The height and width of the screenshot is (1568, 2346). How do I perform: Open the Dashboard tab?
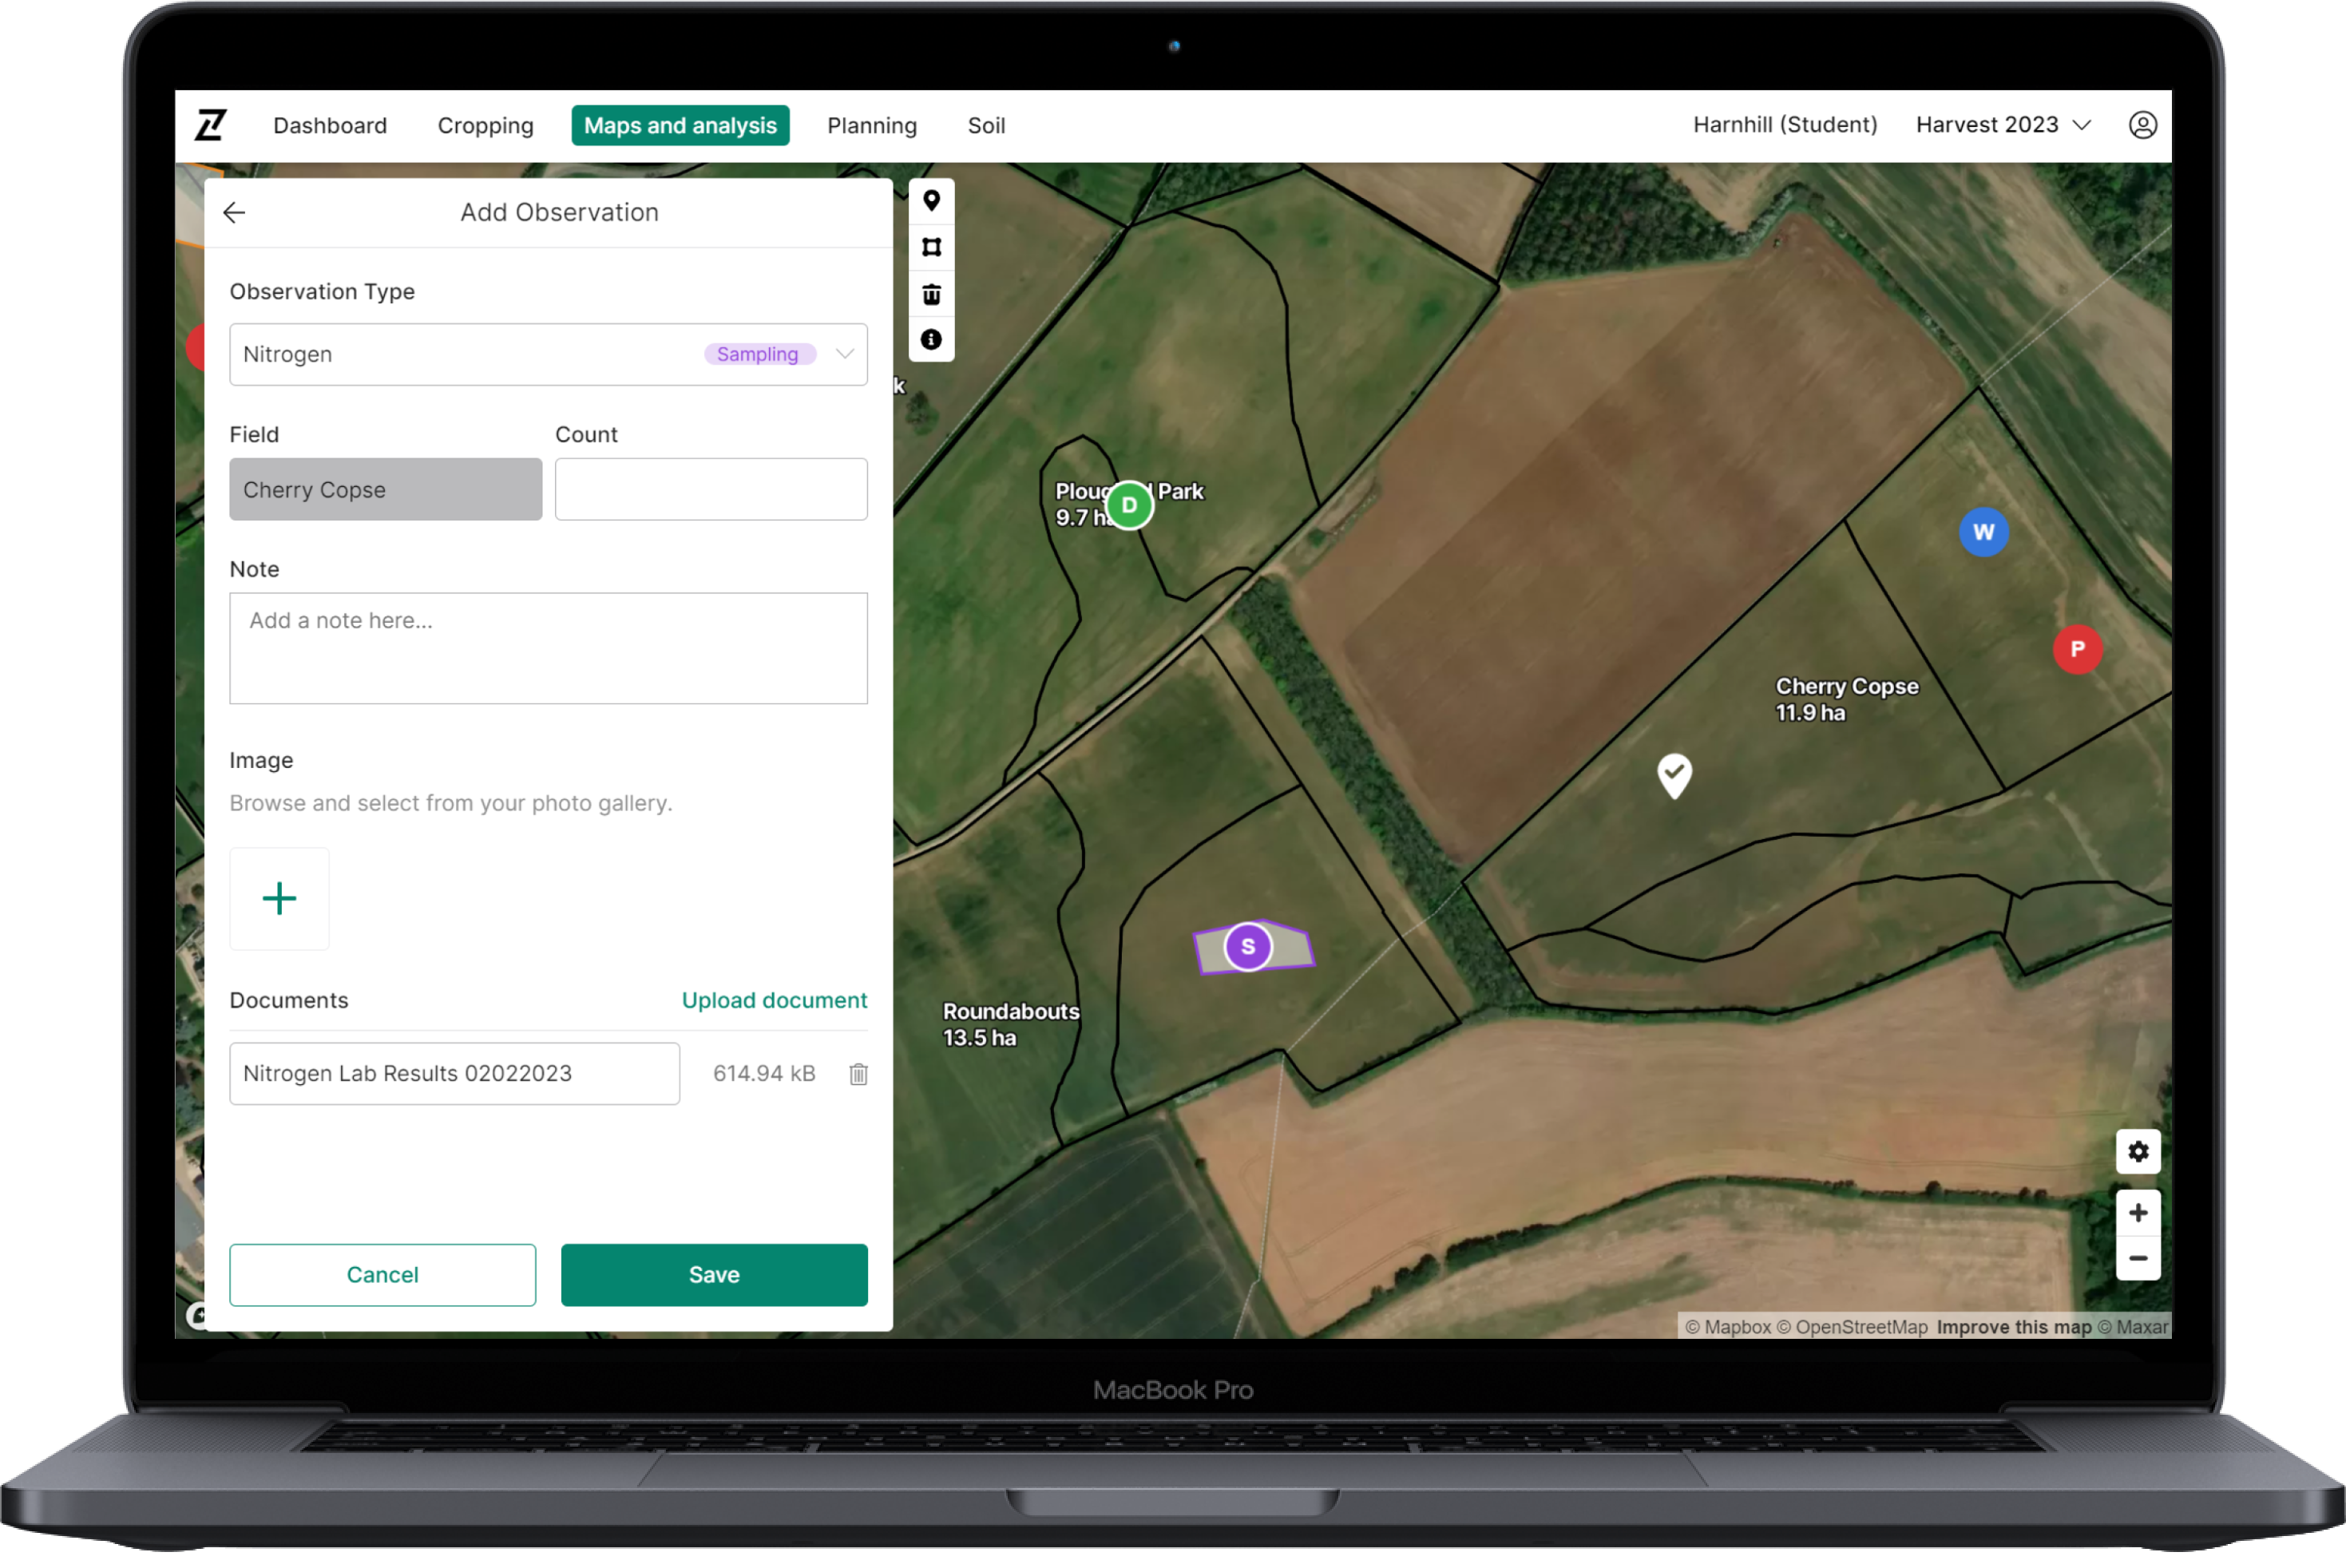330,126
